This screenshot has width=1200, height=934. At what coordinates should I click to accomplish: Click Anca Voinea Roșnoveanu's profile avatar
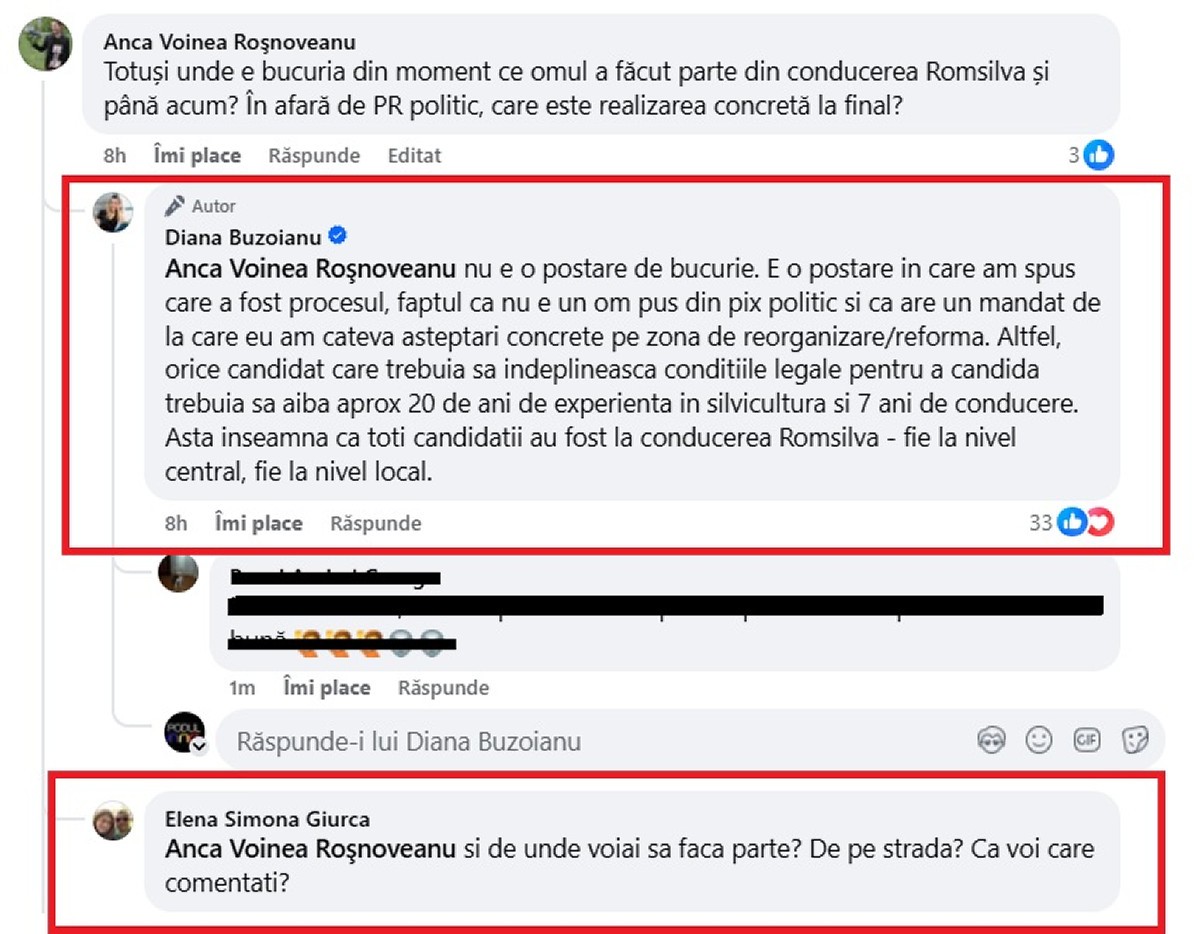click(46, 43)
